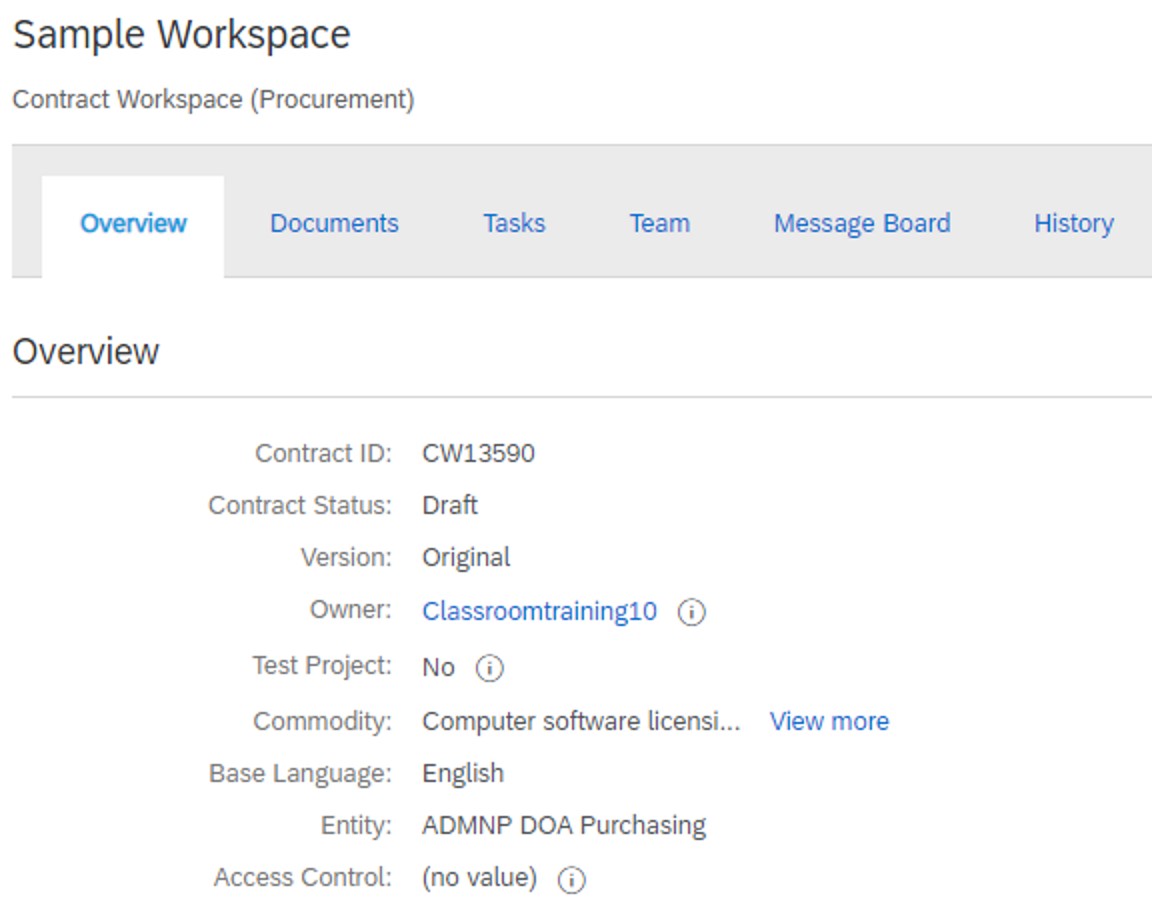This screenshot has height=908, width=1152.
Task: Click Entity value ADMNP DOA Purchasing
Action: (x=564, y=826)
